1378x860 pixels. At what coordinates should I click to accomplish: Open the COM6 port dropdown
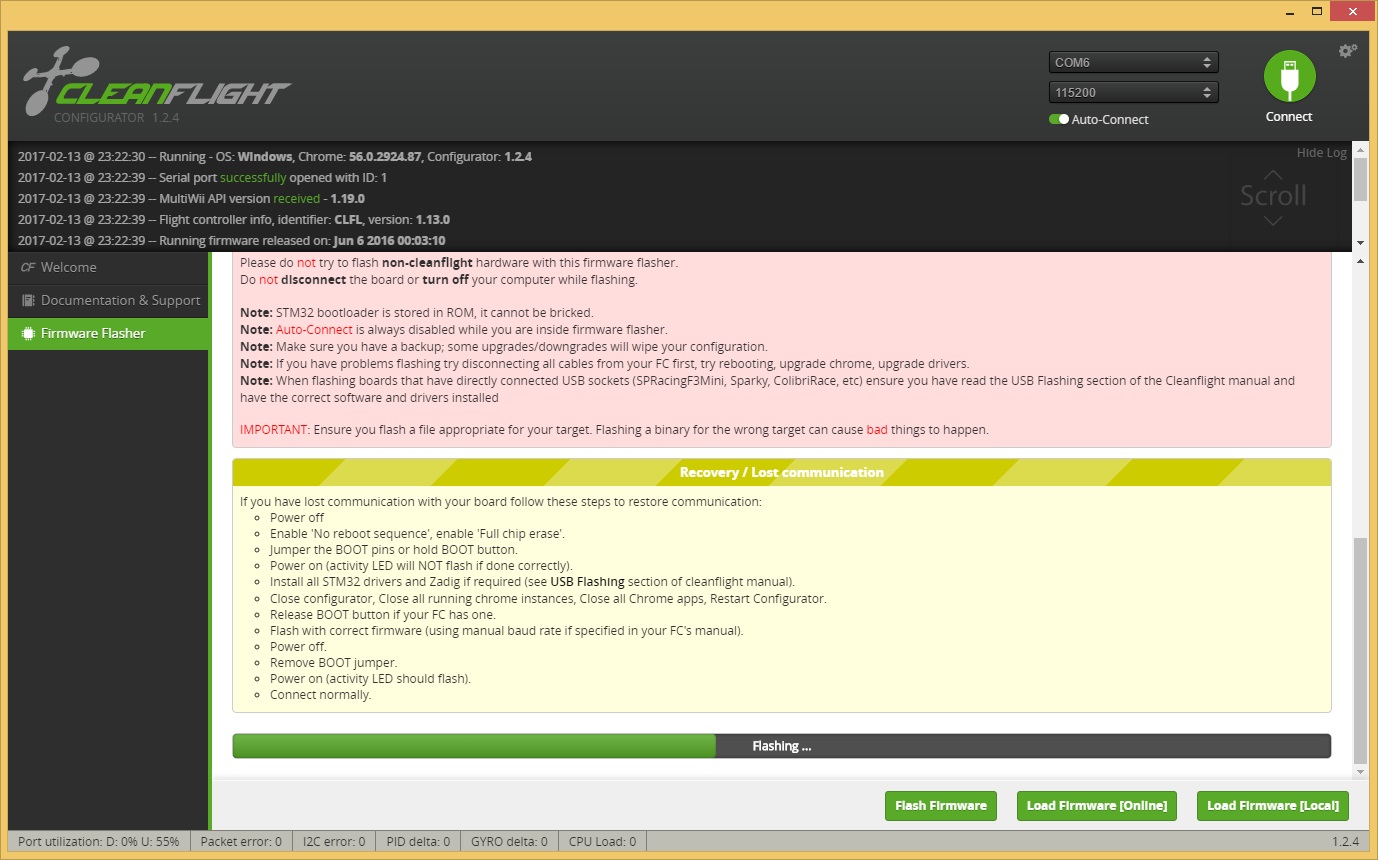tap(1133, 62)
